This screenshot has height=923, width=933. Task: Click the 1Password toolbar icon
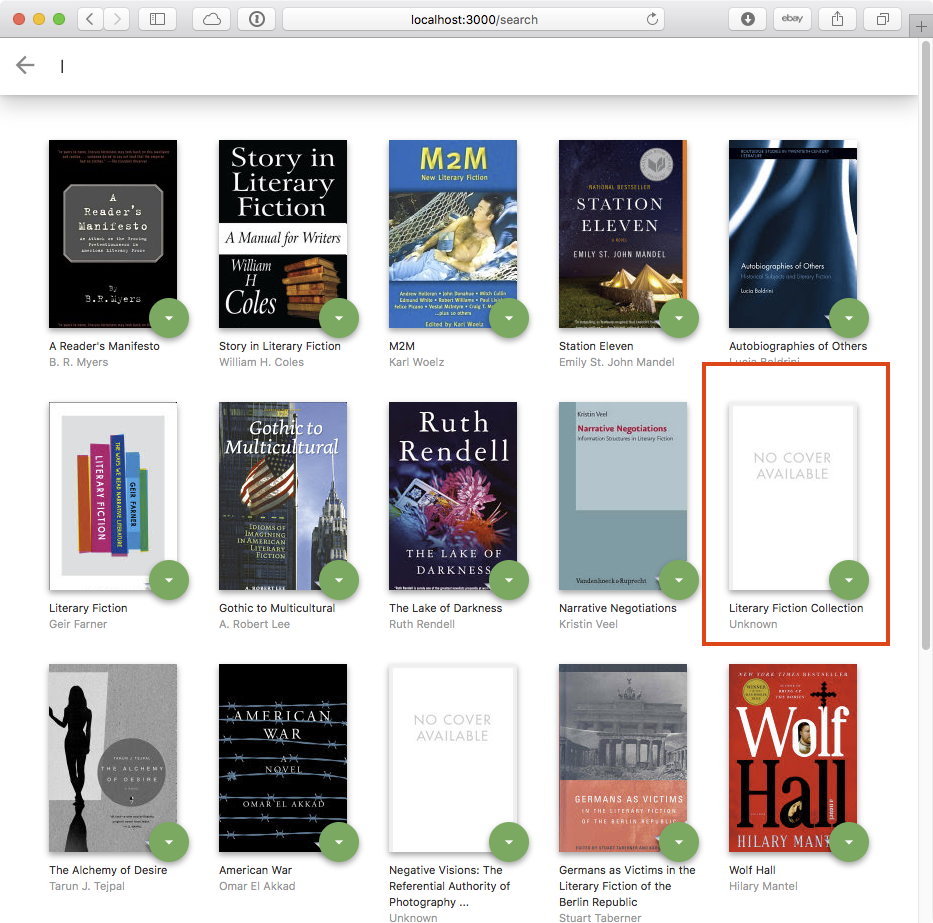point(256,19)
